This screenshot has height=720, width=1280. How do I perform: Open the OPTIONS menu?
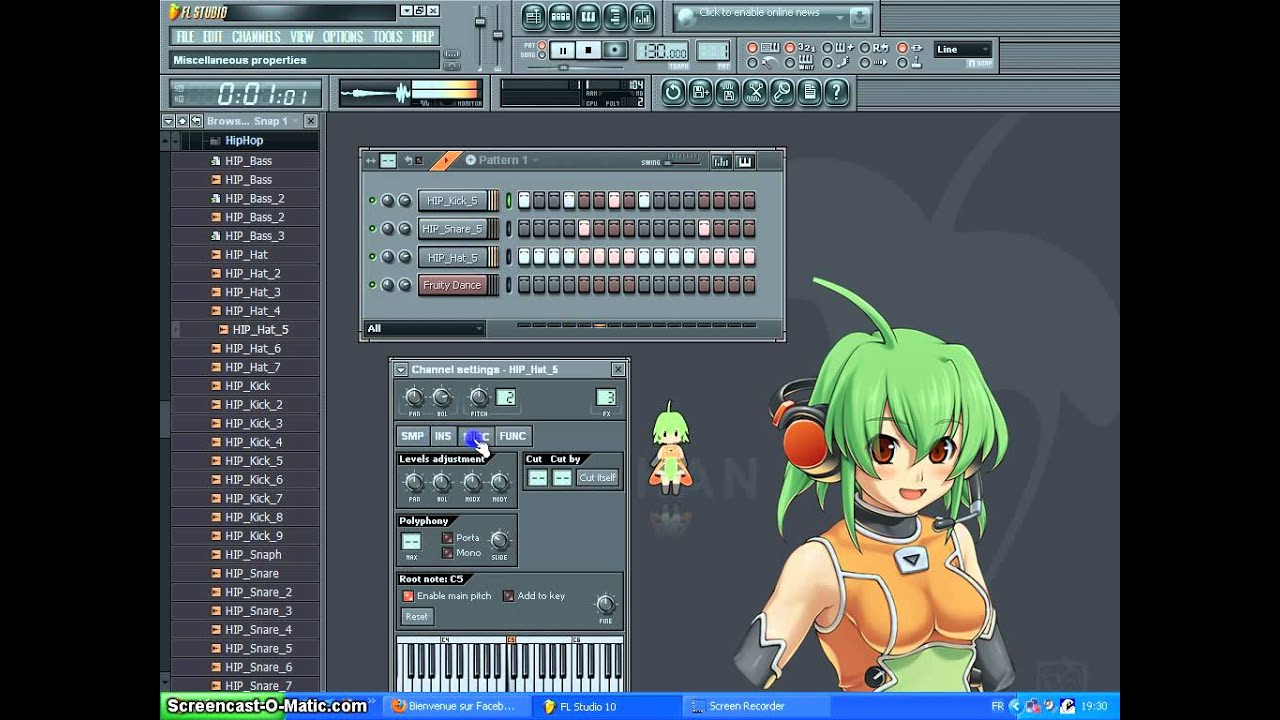tap(342, 37)
